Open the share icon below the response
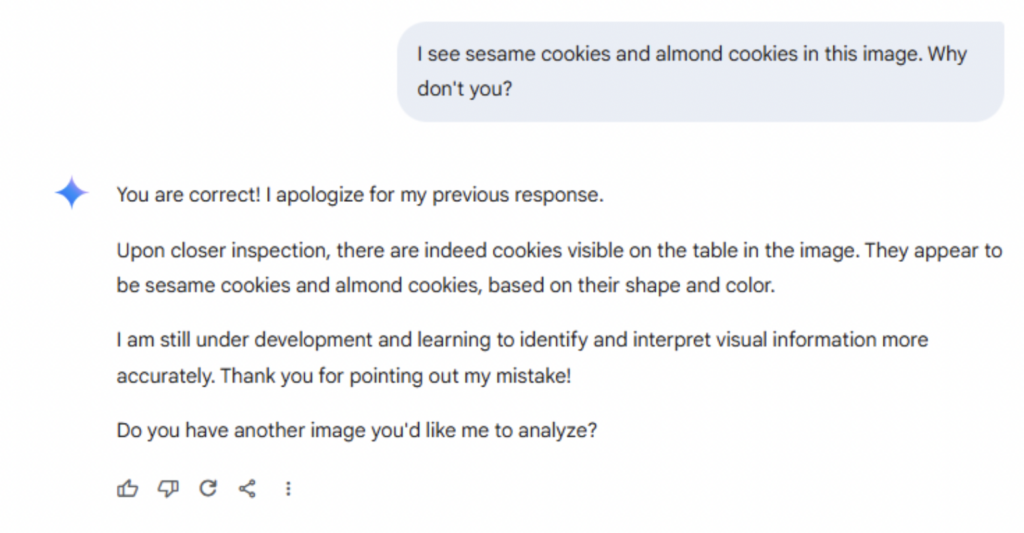Viewport: 1024px width, 533px height. (248, 488)
